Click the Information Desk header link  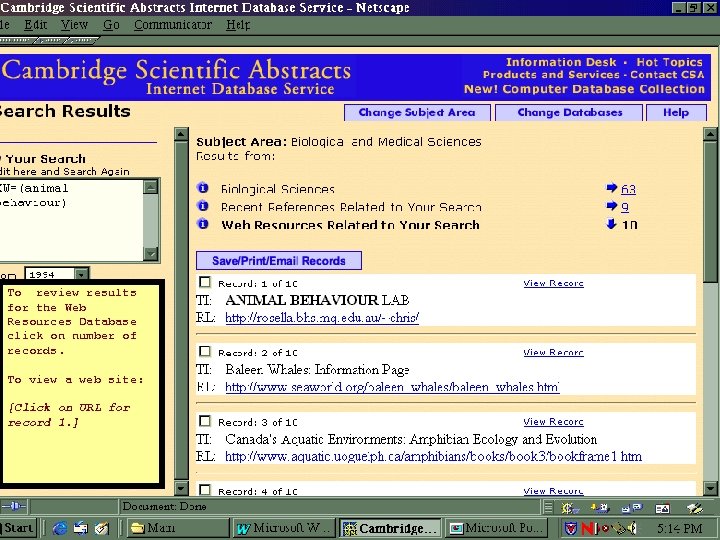click(x=561, y=62)
